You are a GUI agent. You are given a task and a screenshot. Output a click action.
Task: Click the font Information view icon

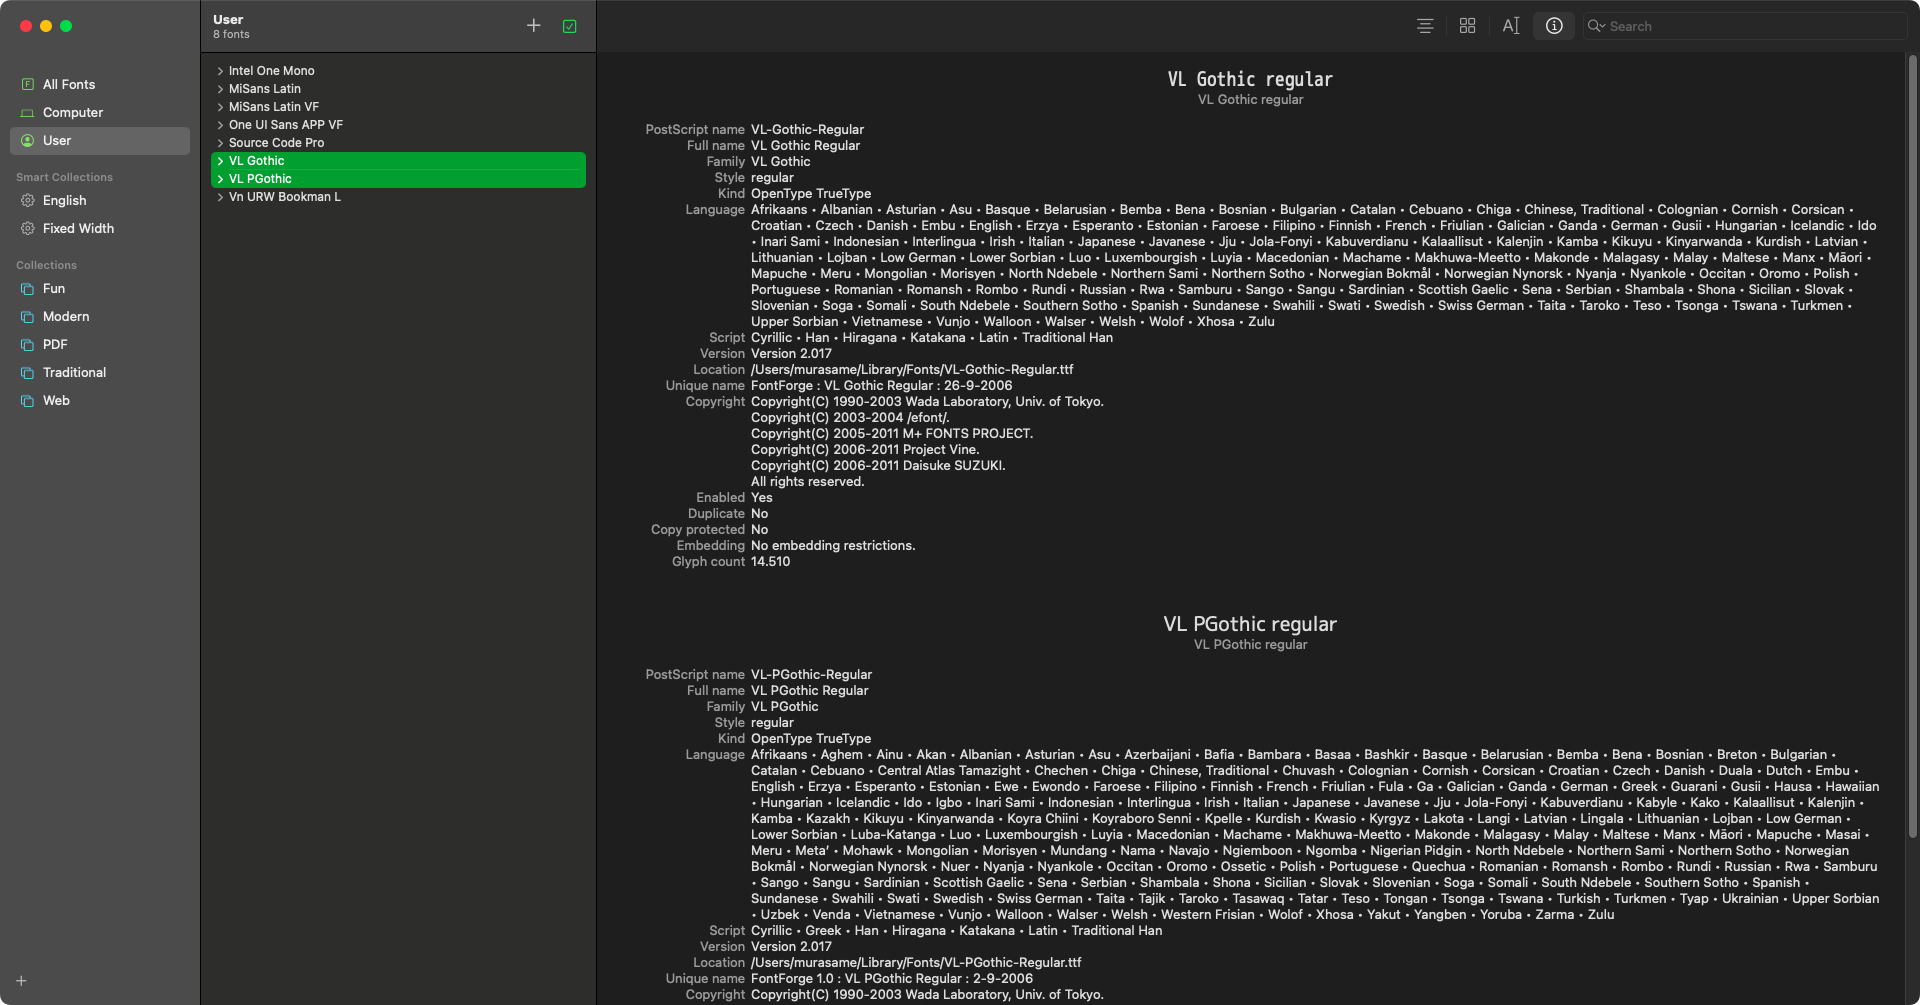(x=1554, y=26)
